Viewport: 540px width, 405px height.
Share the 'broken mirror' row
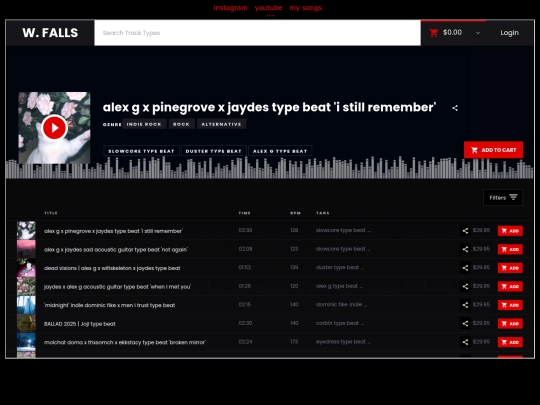pos(465,342)
